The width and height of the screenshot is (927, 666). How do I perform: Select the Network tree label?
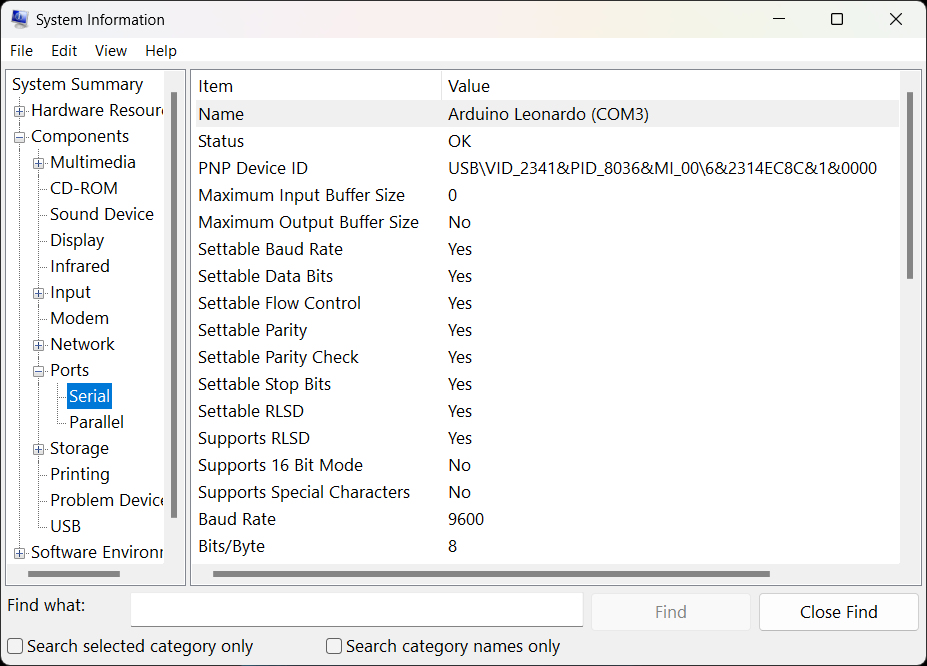82,345
